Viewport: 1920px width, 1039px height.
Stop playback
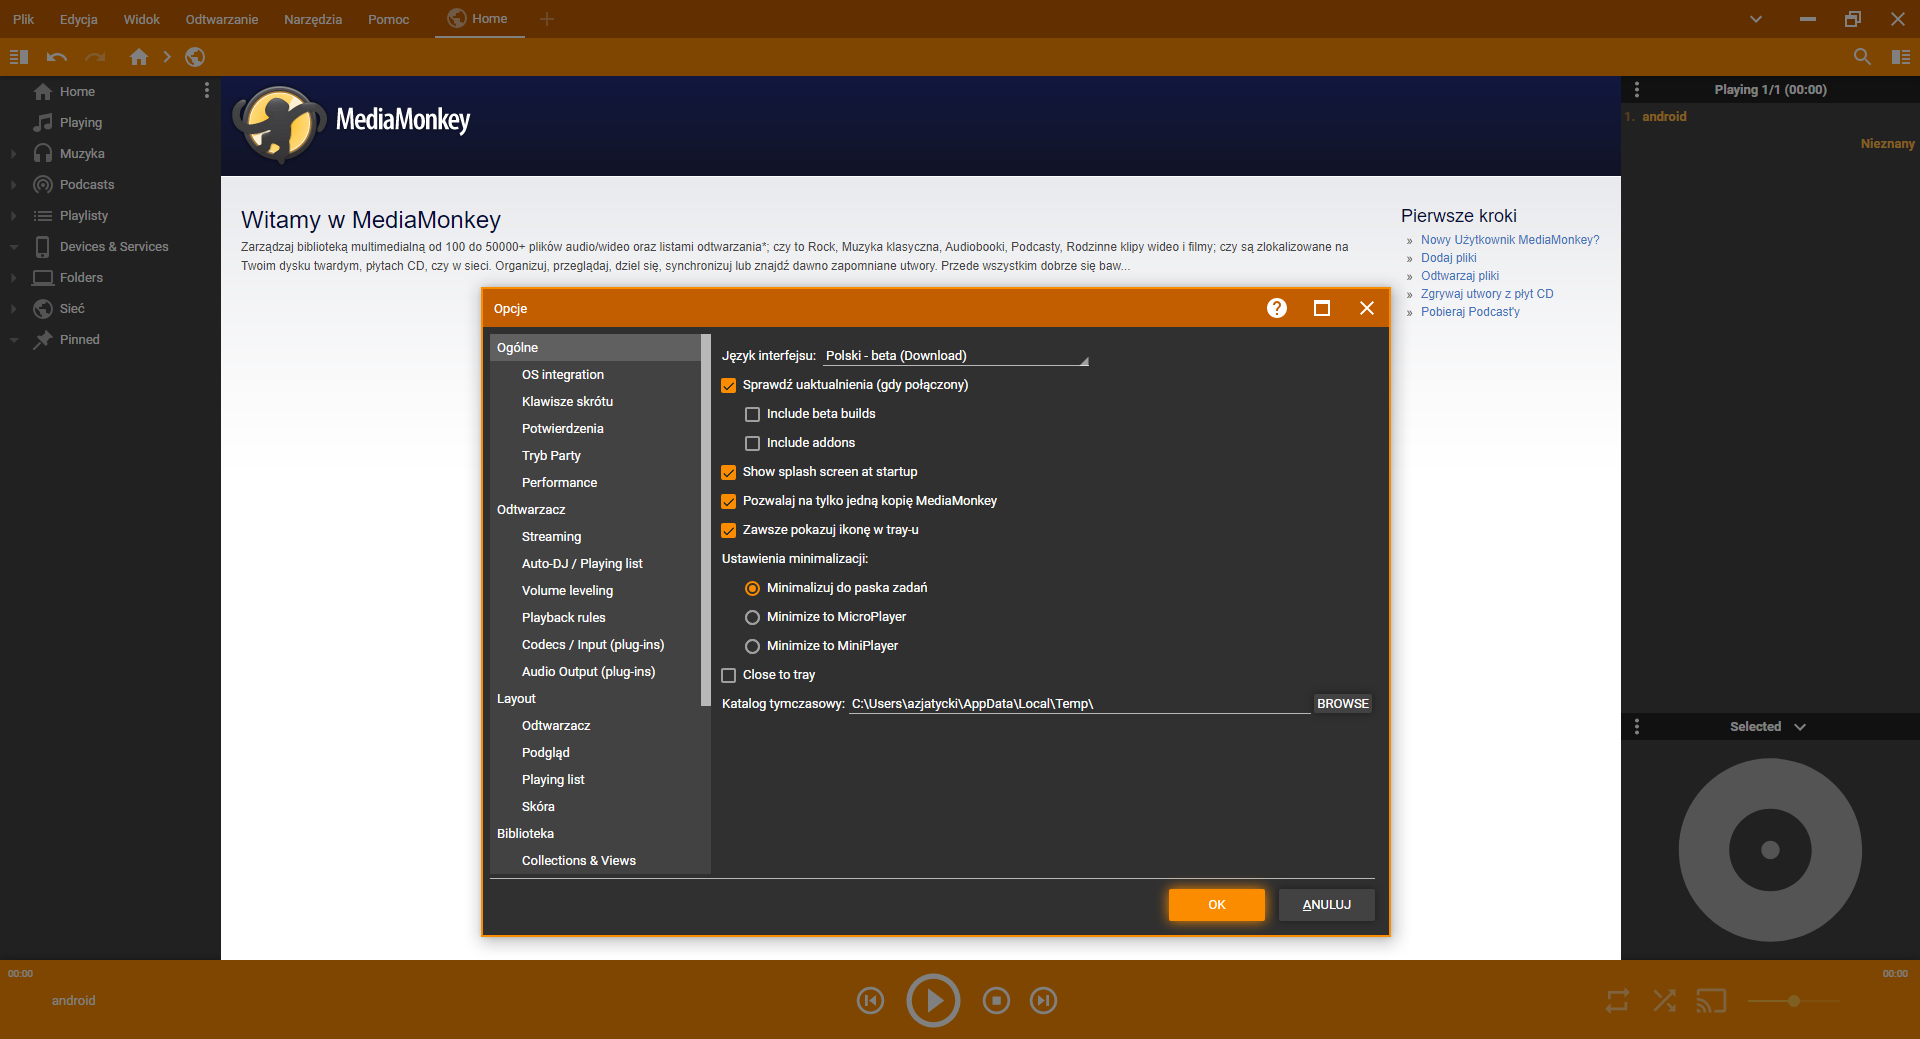(x=996, y=1000)
